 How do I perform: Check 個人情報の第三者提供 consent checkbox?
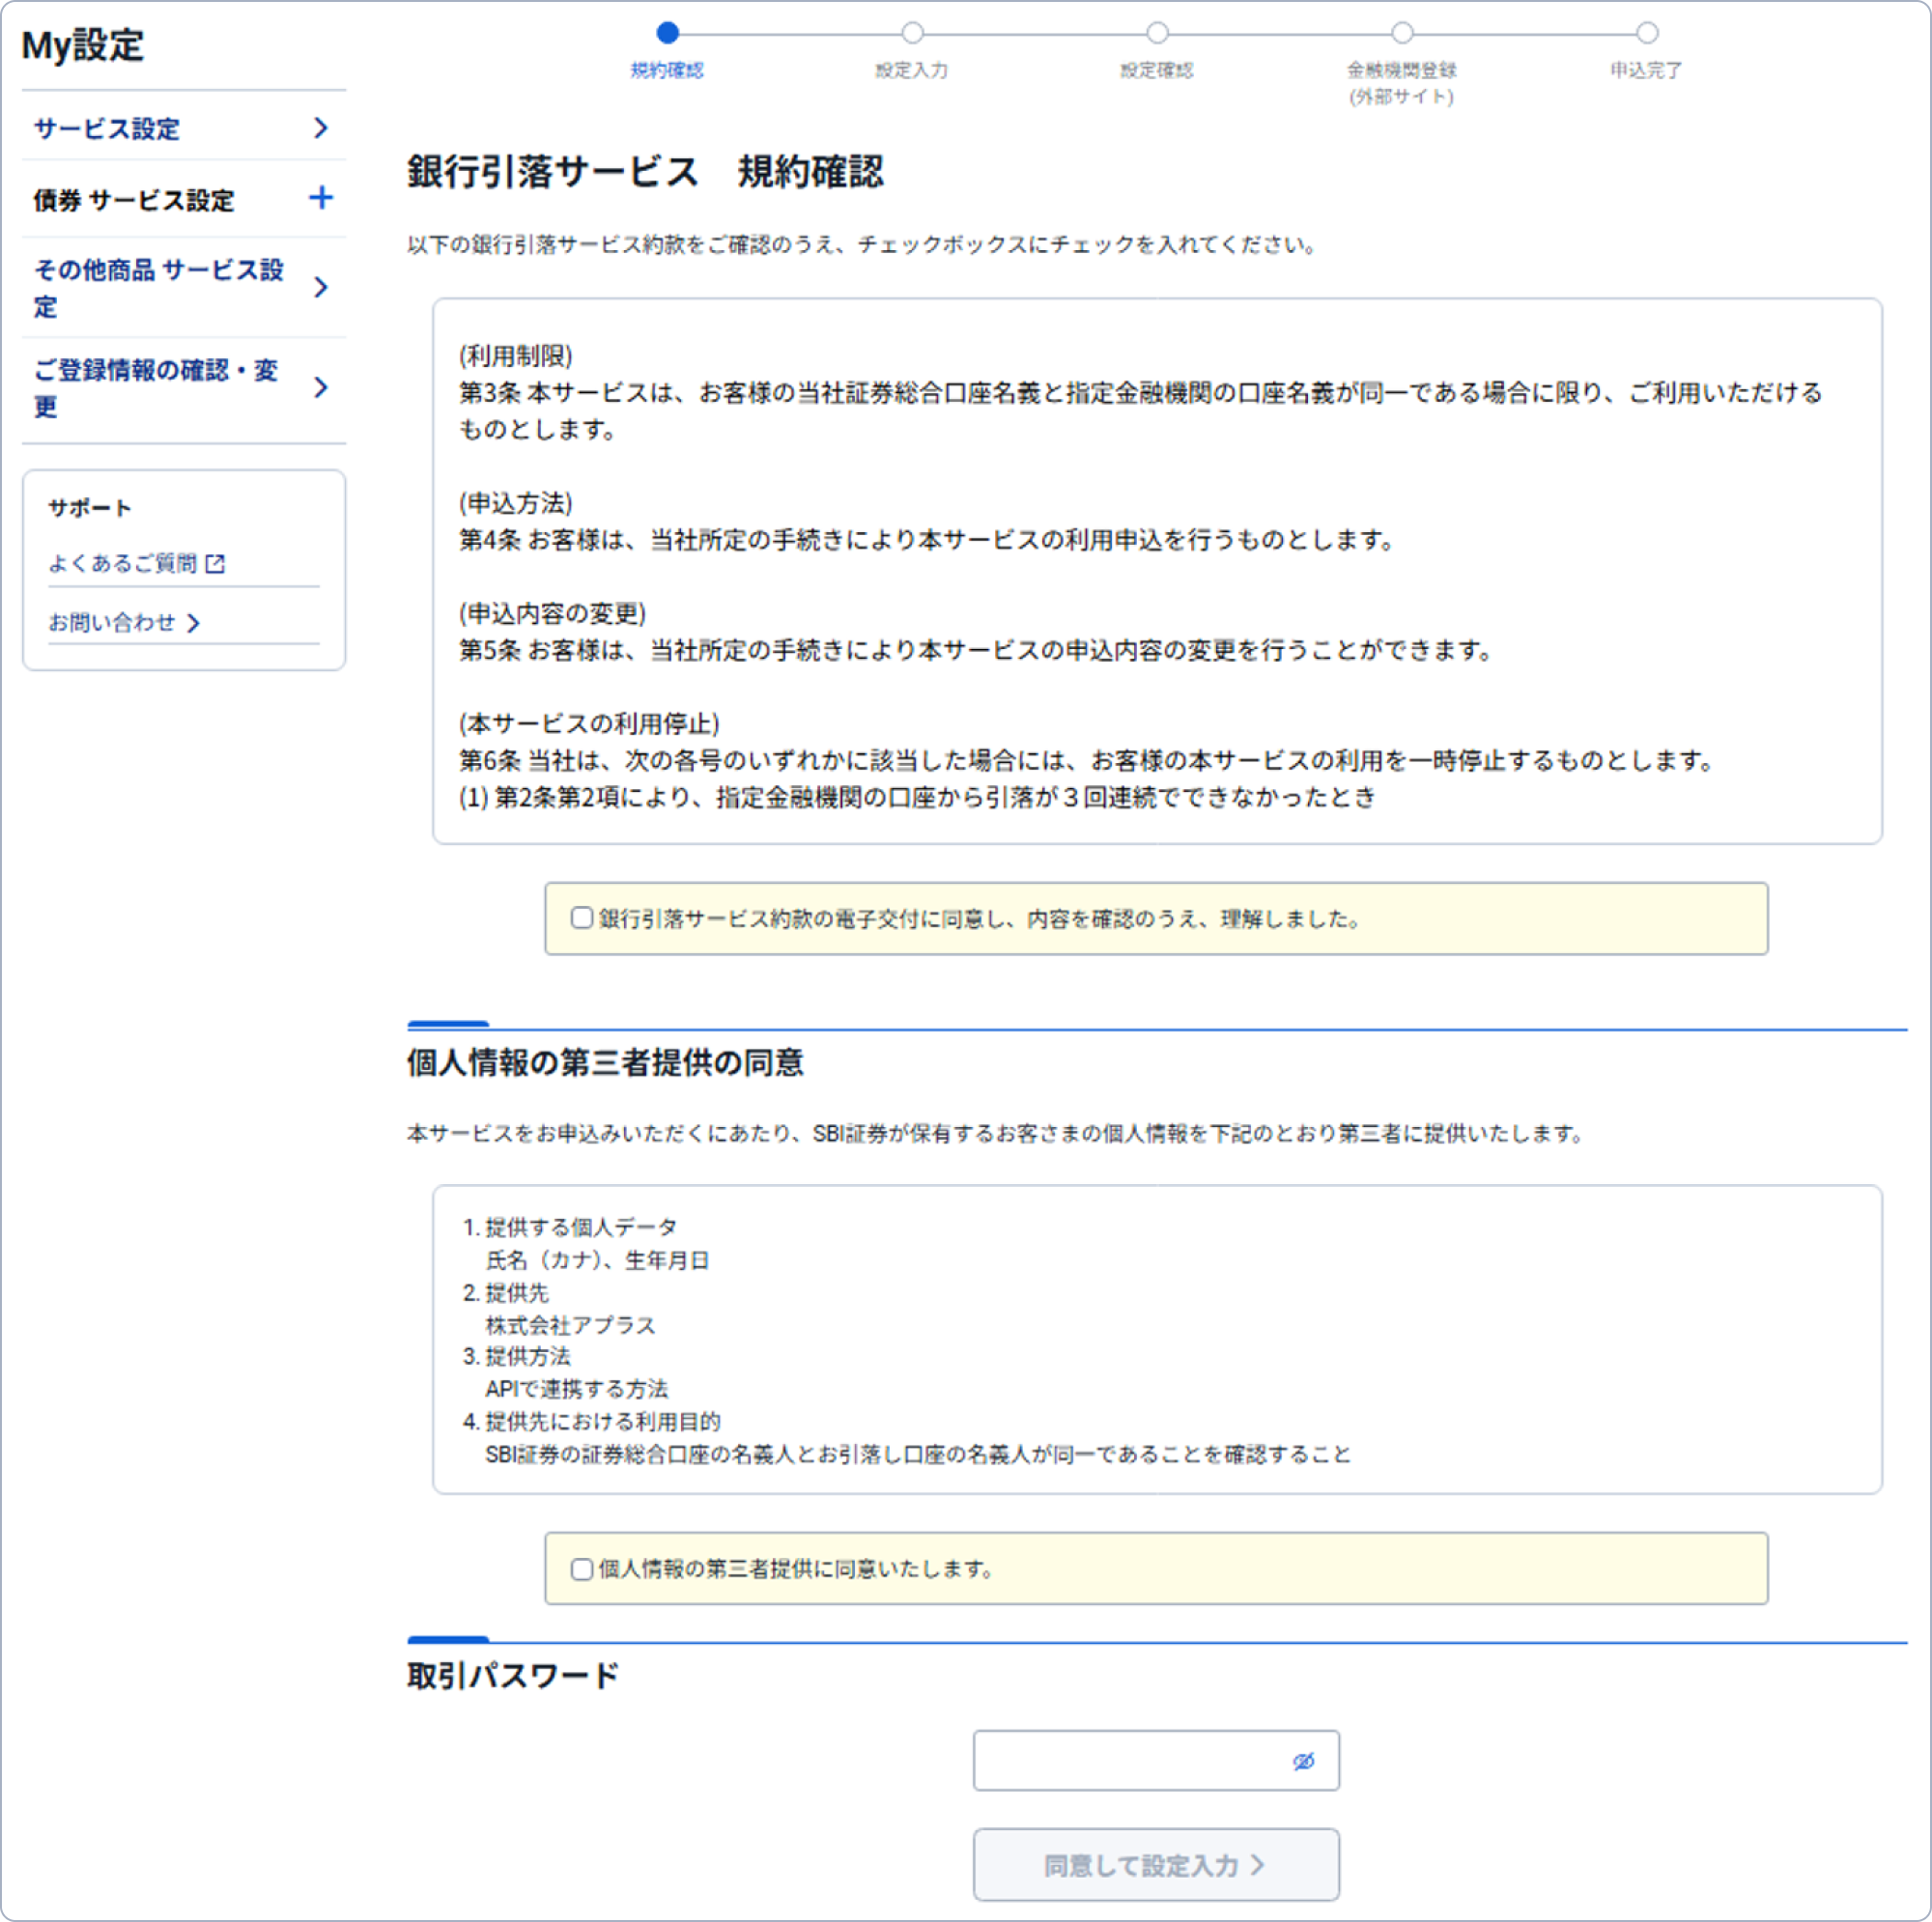point(582,1569)
